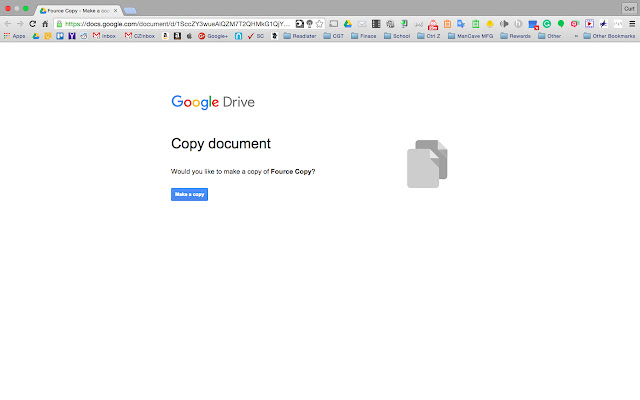Expand the Ctrl Z bookmarks folder
This screenshot has height=400, width=640.
point(429,36)
